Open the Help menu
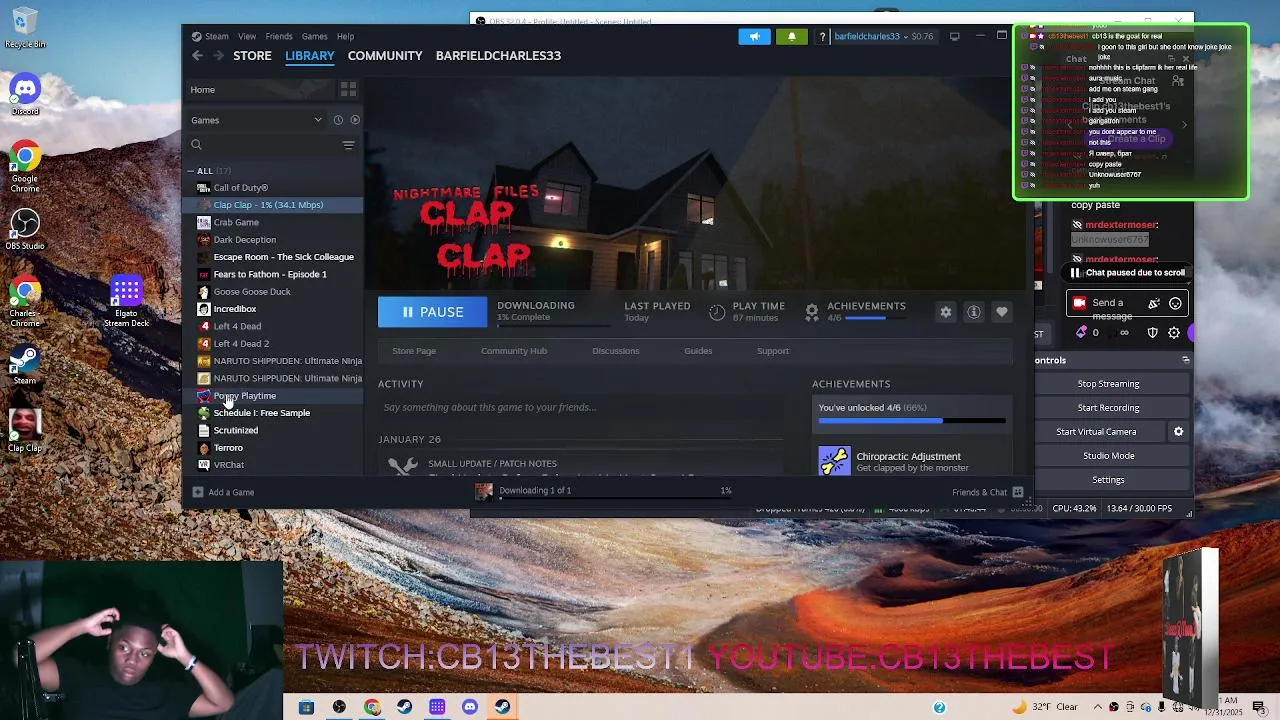 [x=345, y=36]
